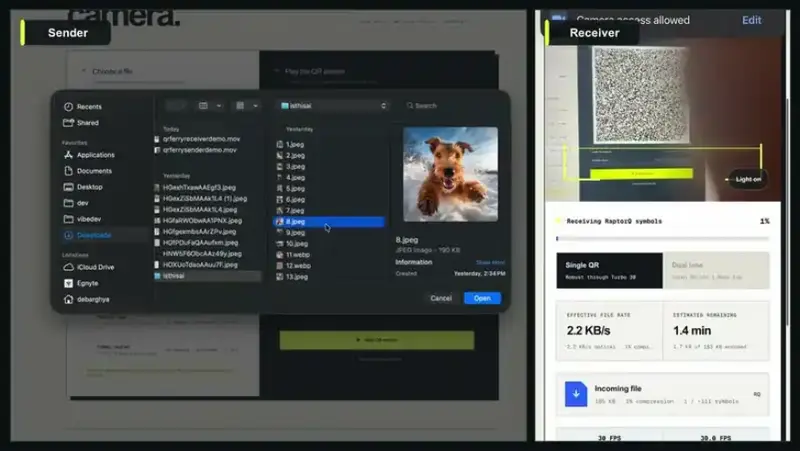Switch to Dual lane mode
This screenshot has height=451, width=800.
[716, 270]
